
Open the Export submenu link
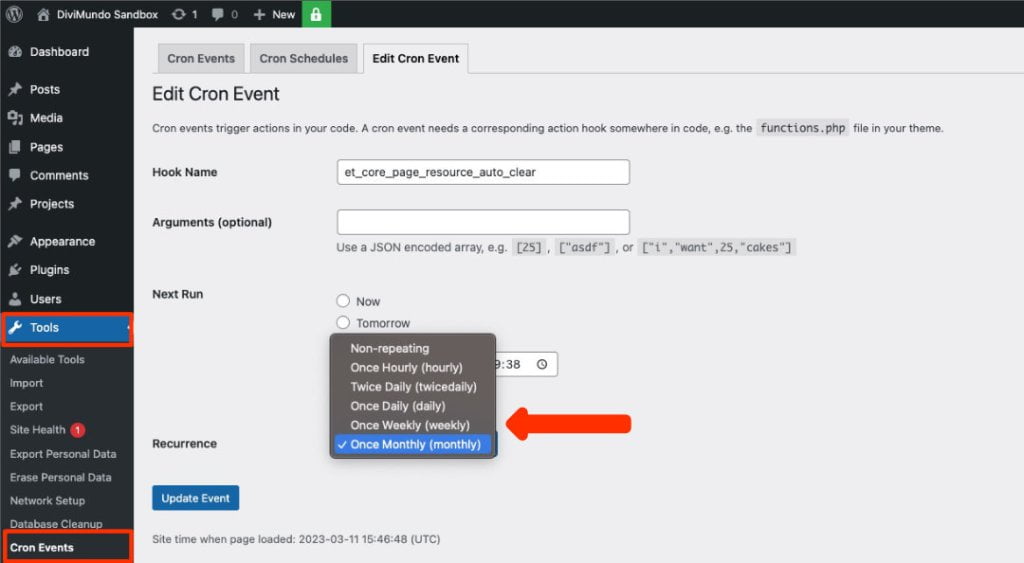pos(26,406)
